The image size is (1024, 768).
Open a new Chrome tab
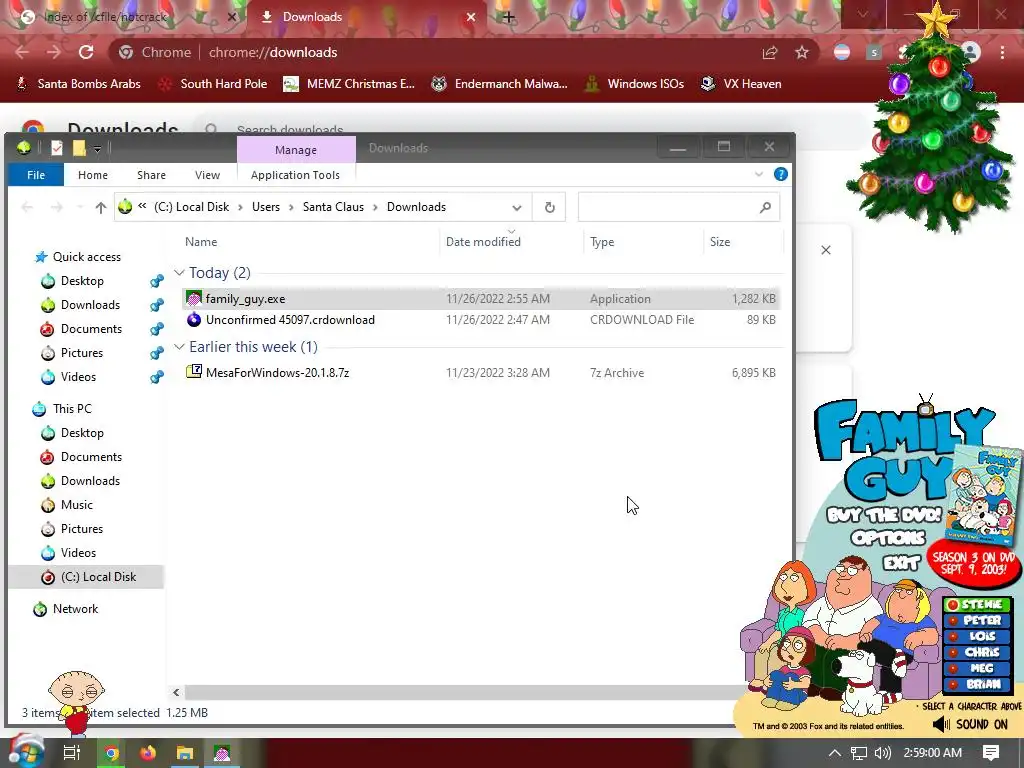pyautogui.click(x=509, y=17)
